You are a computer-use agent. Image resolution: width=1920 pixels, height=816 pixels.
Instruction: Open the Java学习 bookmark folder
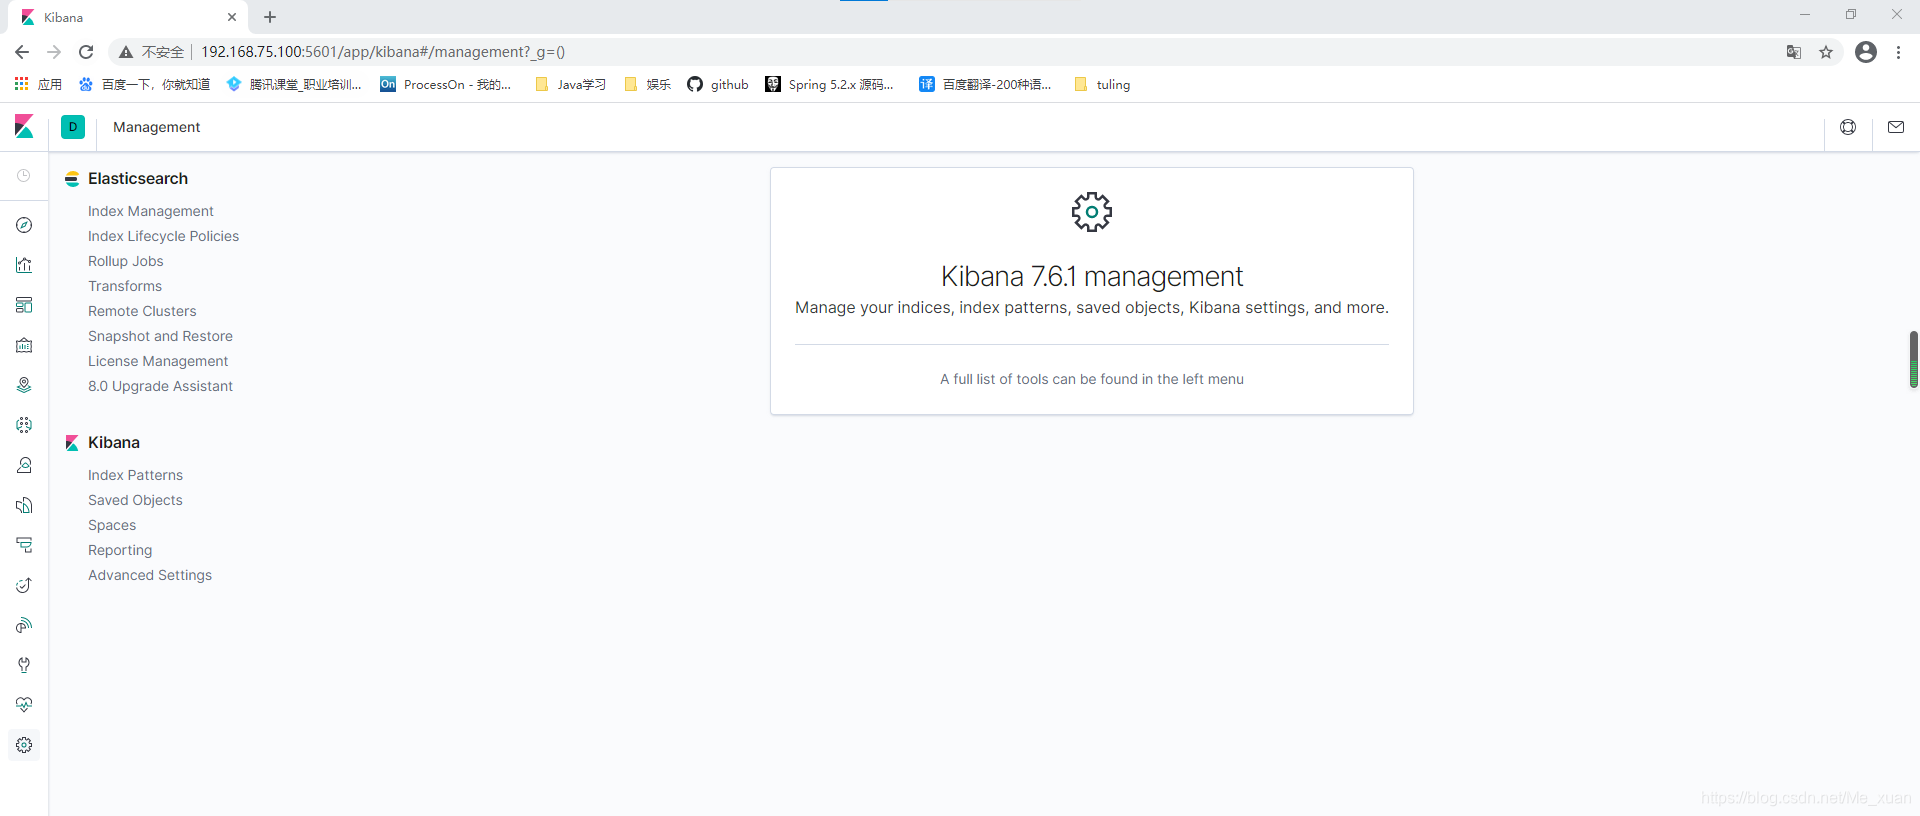[x=571, y=84]
